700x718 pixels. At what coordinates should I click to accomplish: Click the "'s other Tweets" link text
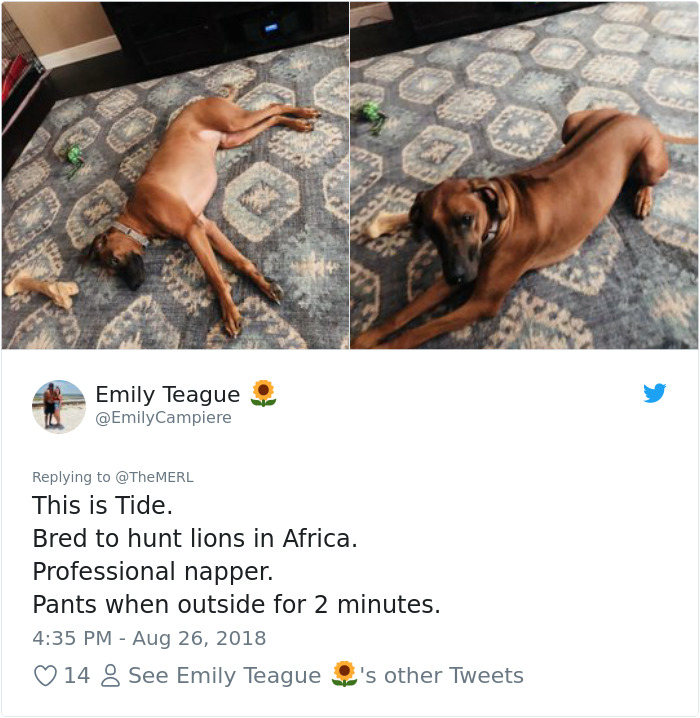tap(442, 676)
